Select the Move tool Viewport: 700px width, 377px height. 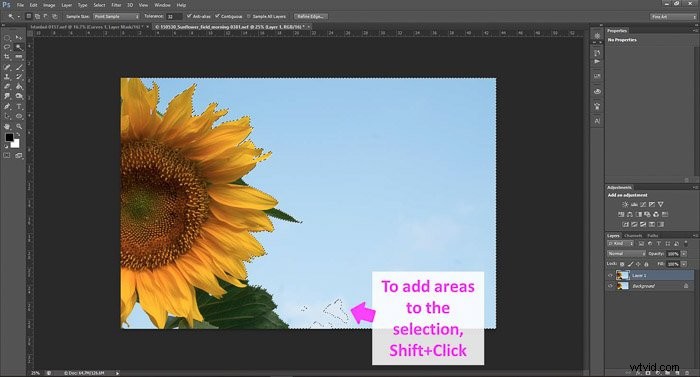pos(19,38)
